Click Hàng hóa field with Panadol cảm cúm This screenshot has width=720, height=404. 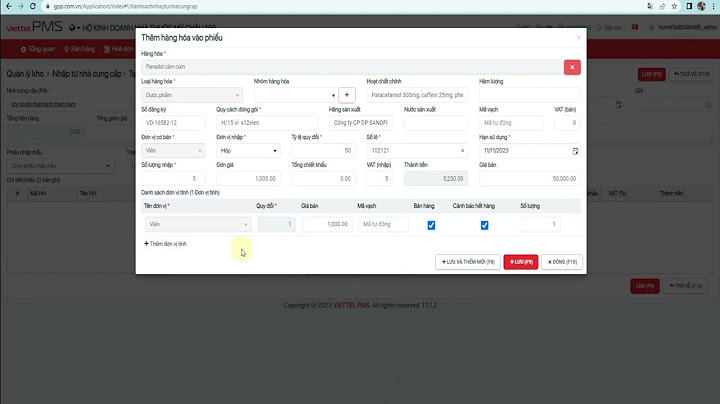tap(352, 67)
